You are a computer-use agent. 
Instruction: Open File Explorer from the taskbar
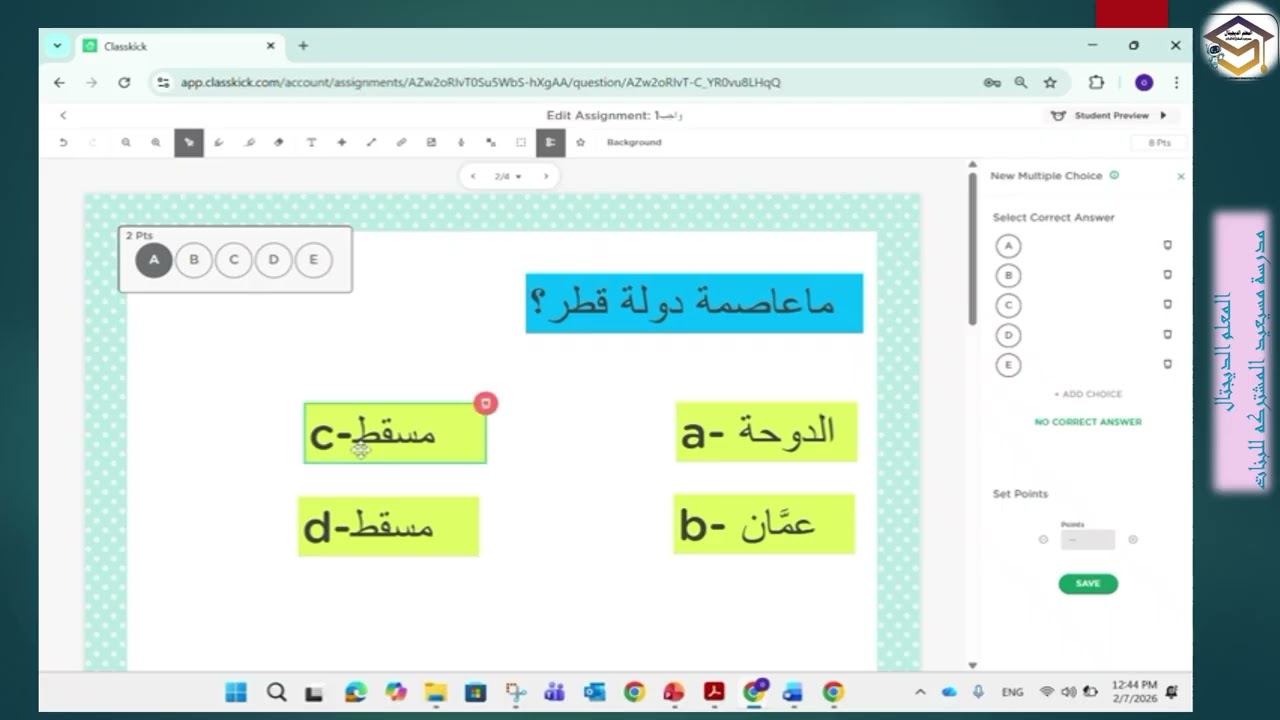point(435,692)
